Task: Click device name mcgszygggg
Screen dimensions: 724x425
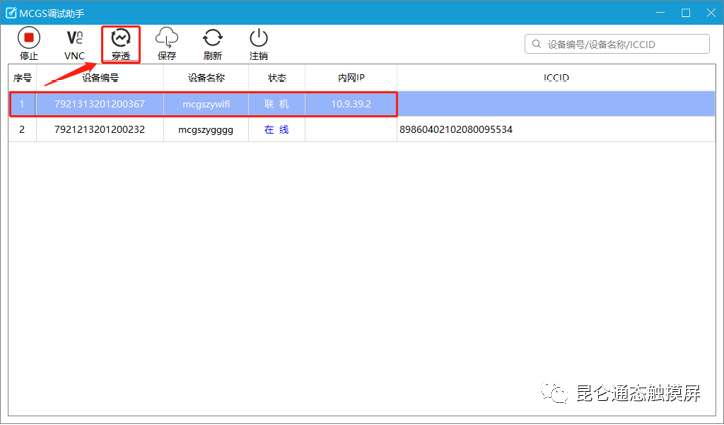Action: pos(206,130)
